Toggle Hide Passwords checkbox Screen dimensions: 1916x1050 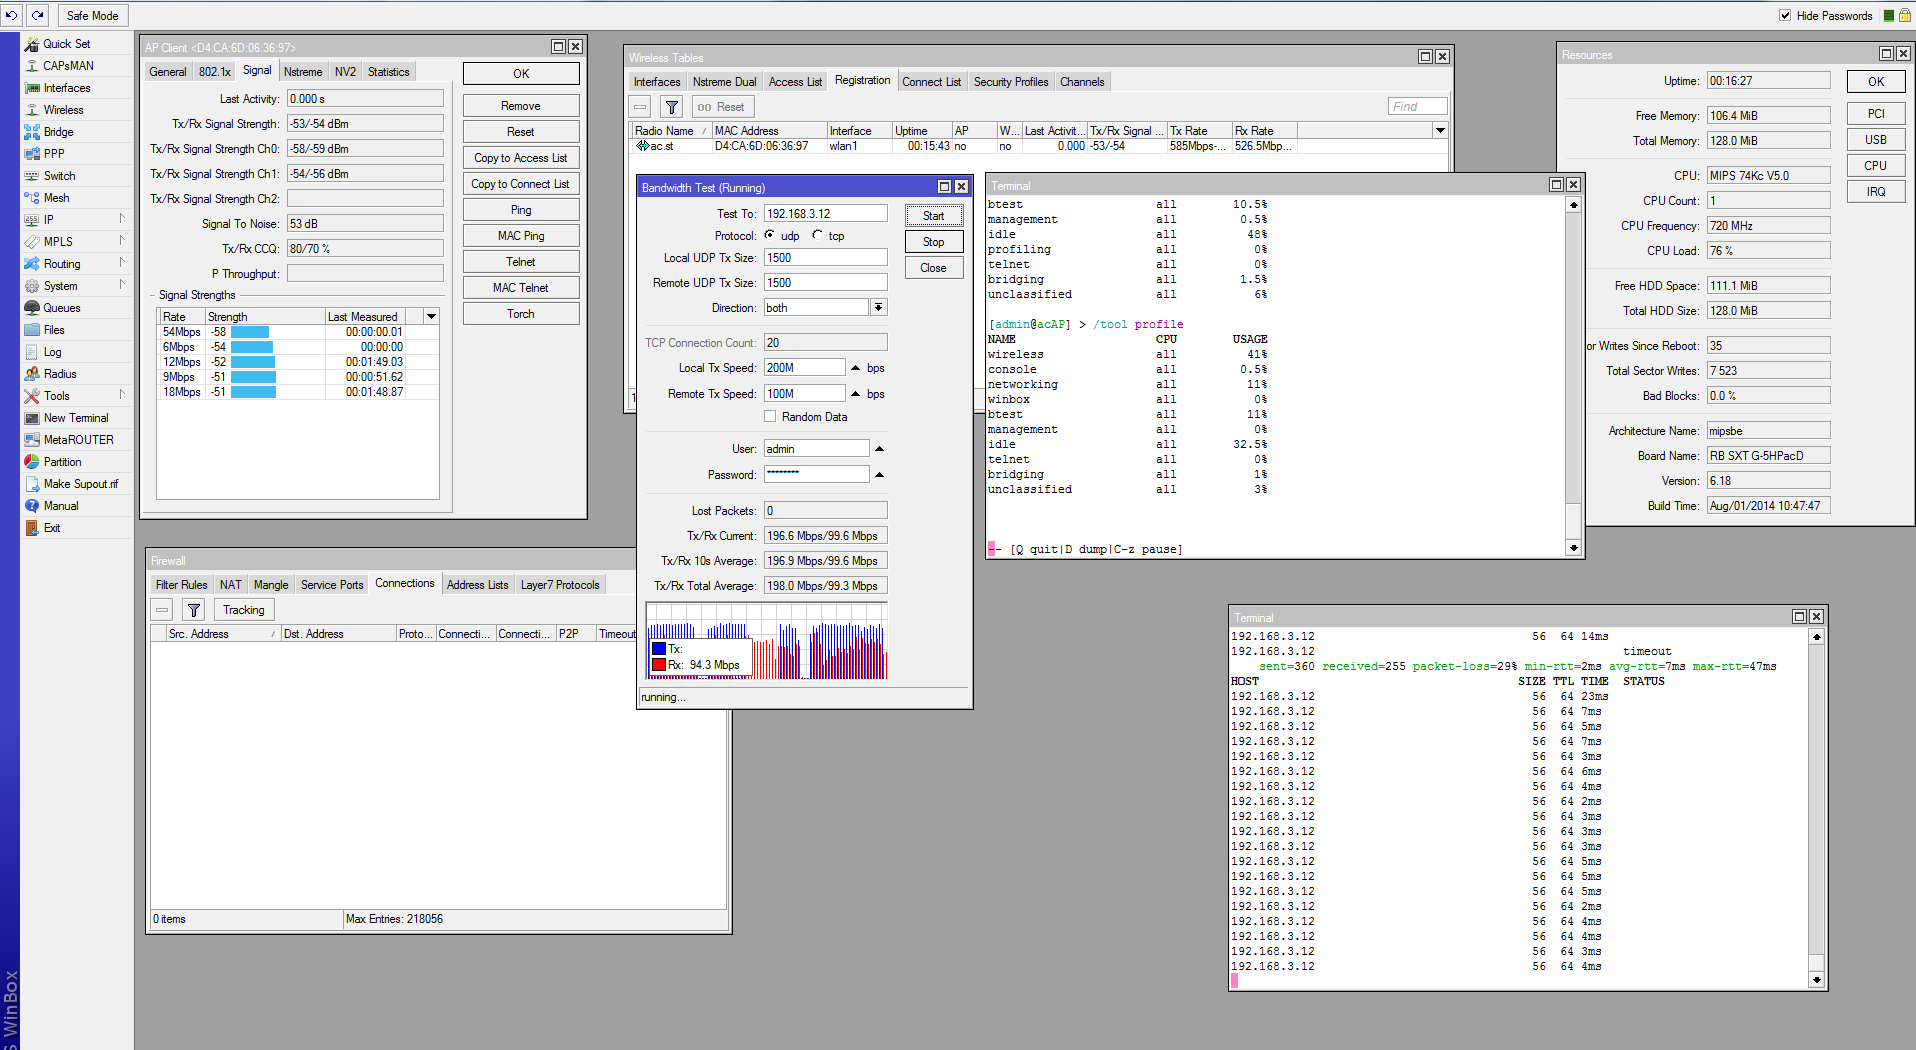point(1785,15)
